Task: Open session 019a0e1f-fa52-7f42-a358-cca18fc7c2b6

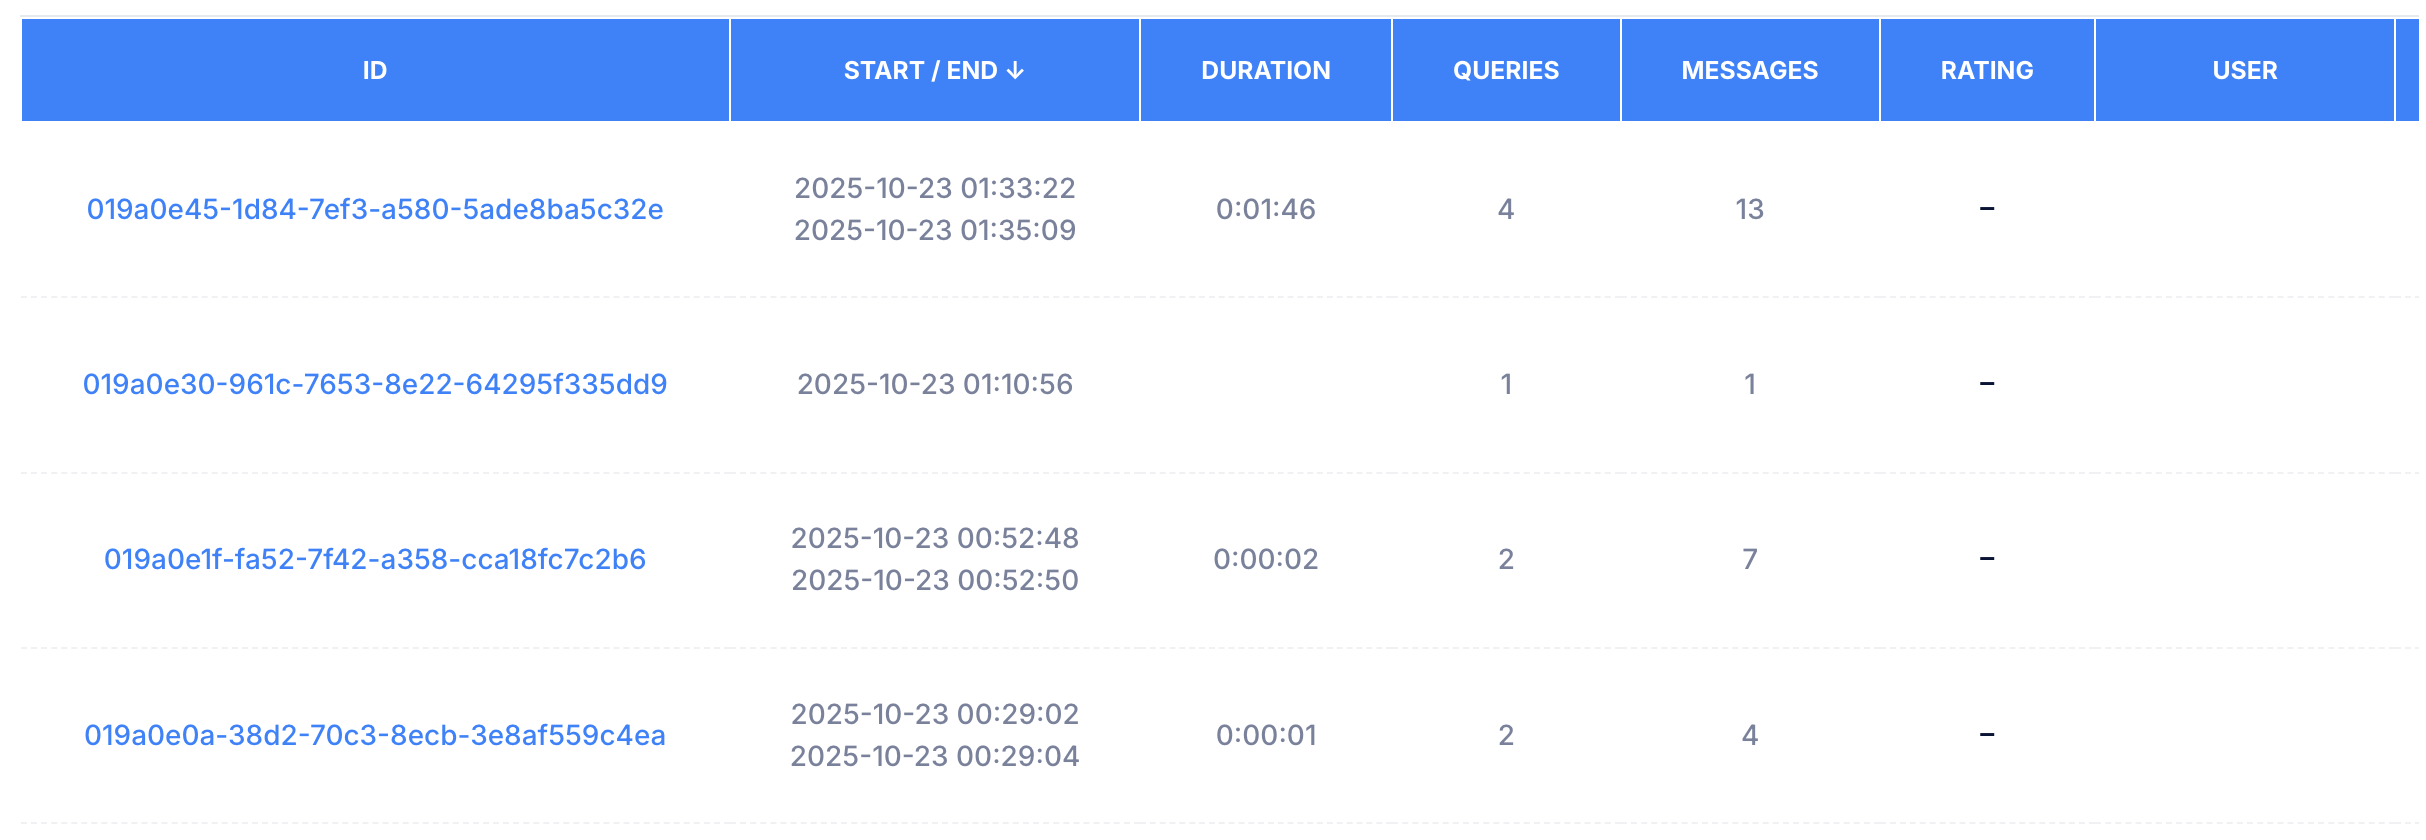Action: coord(375,560)
